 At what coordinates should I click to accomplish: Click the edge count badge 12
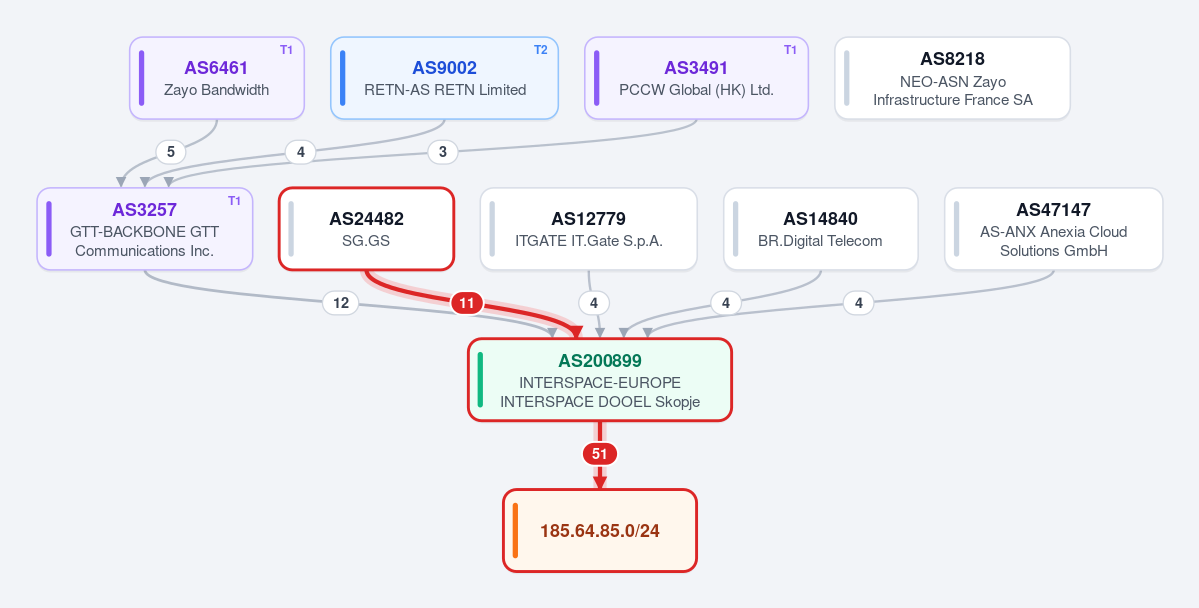341,304
